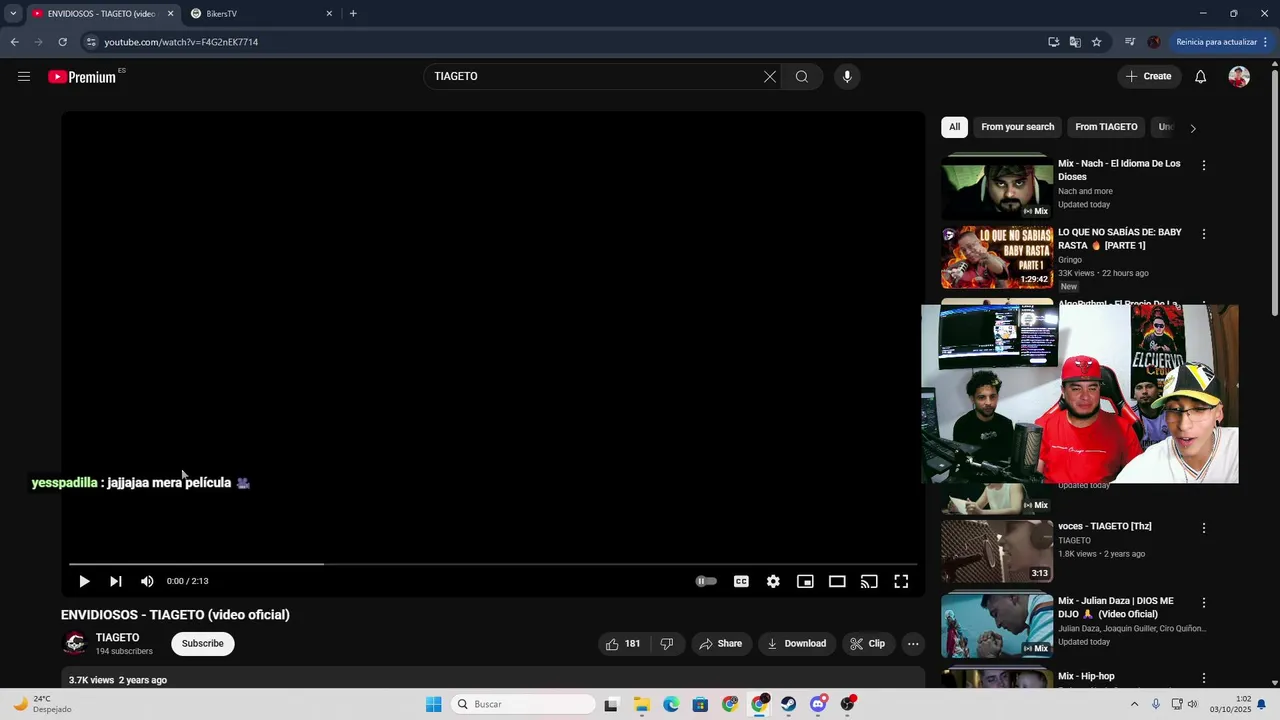This screenshot has height=720, width=1280.
Task: Open options for Julian Daza mix
Action: (x=1204, y=603)
